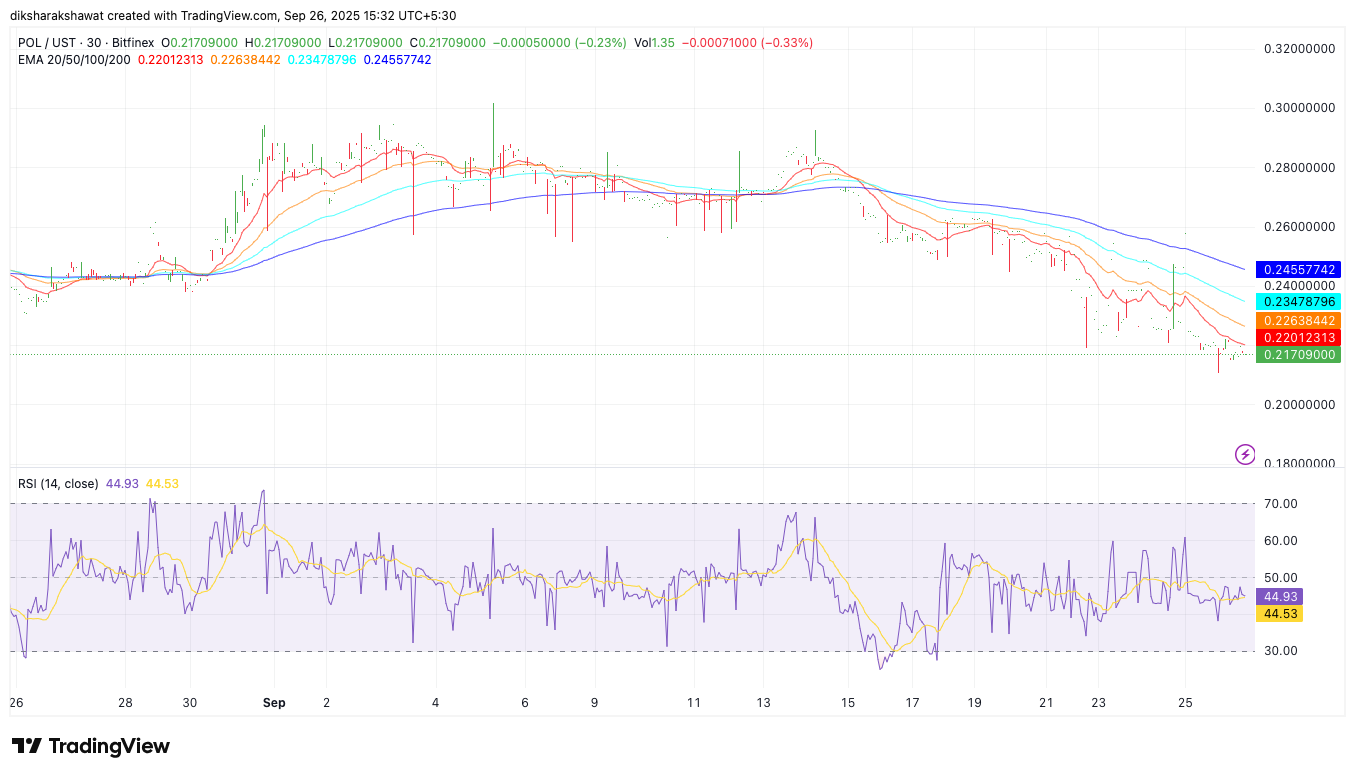Click the 25 date label on time axis
This screenshot has height=776, width=1355.
tap(1185, 703)
